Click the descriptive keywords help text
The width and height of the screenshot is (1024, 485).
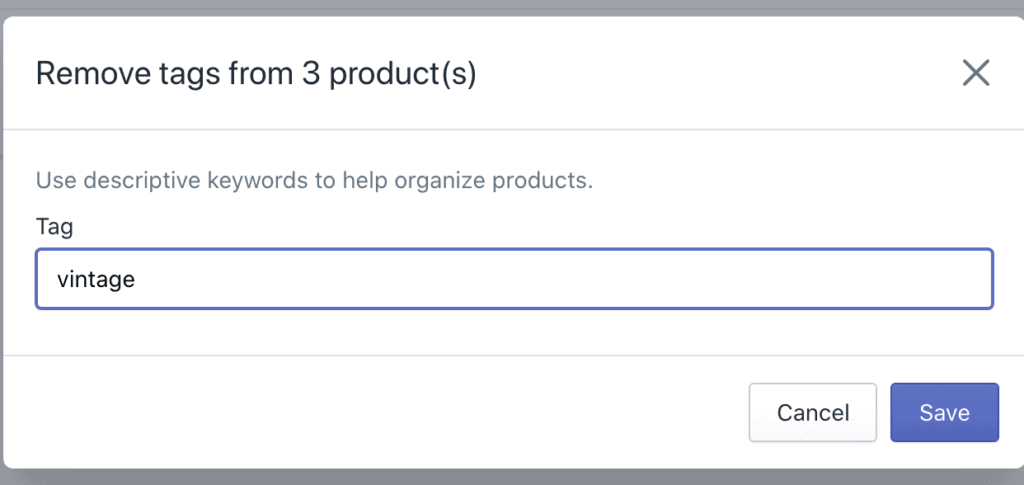coord(314,180)
